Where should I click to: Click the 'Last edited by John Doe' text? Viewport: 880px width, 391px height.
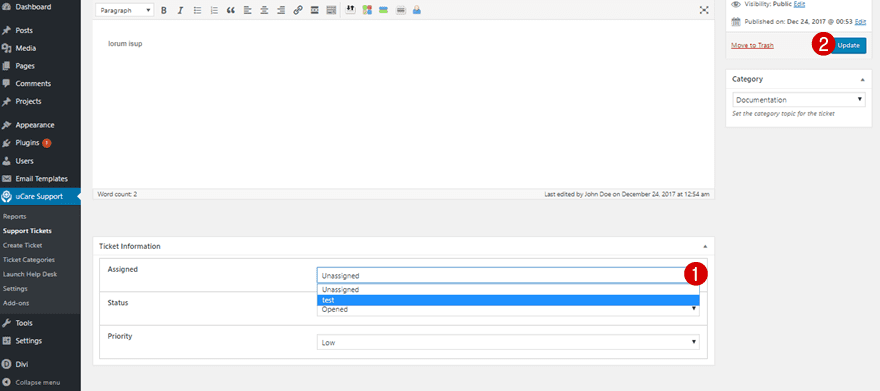(627, 194)
